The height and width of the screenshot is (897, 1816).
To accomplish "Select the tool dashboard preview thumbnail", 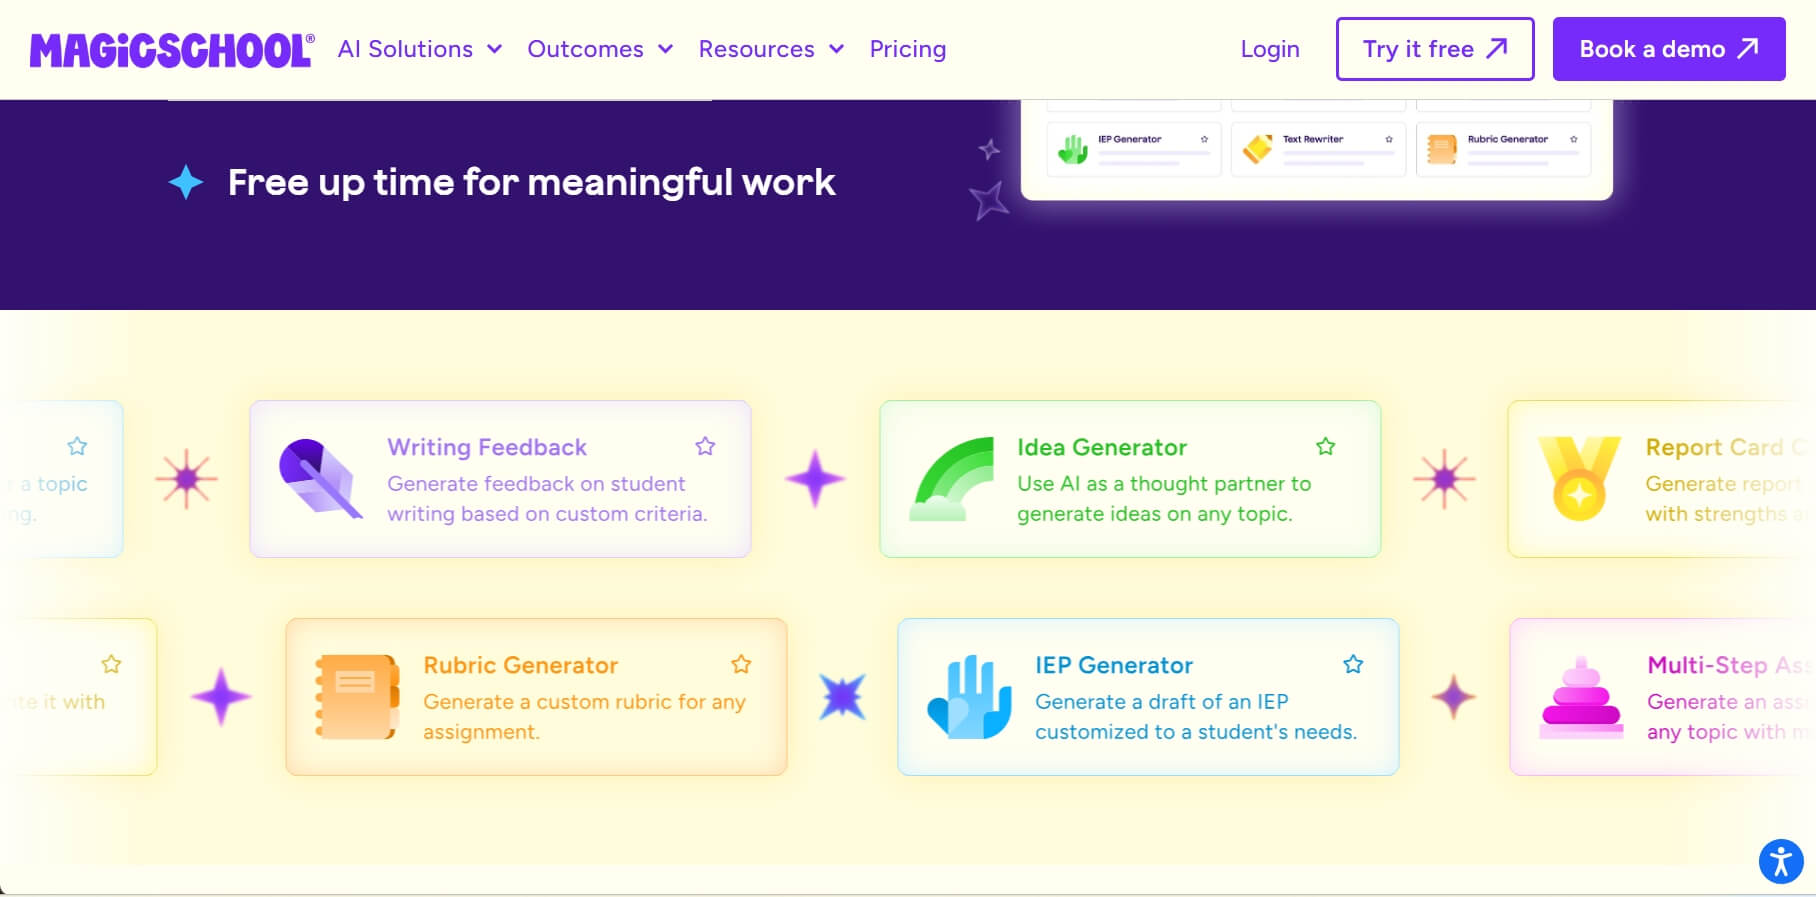I will [1316, 148].
